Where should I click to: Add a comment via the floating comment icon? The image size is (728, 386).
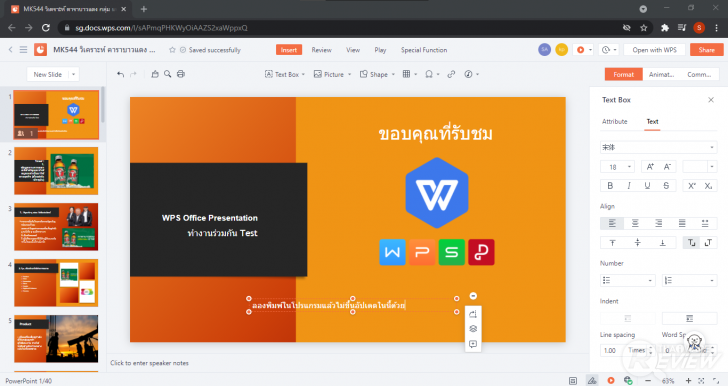coord(473,344)
